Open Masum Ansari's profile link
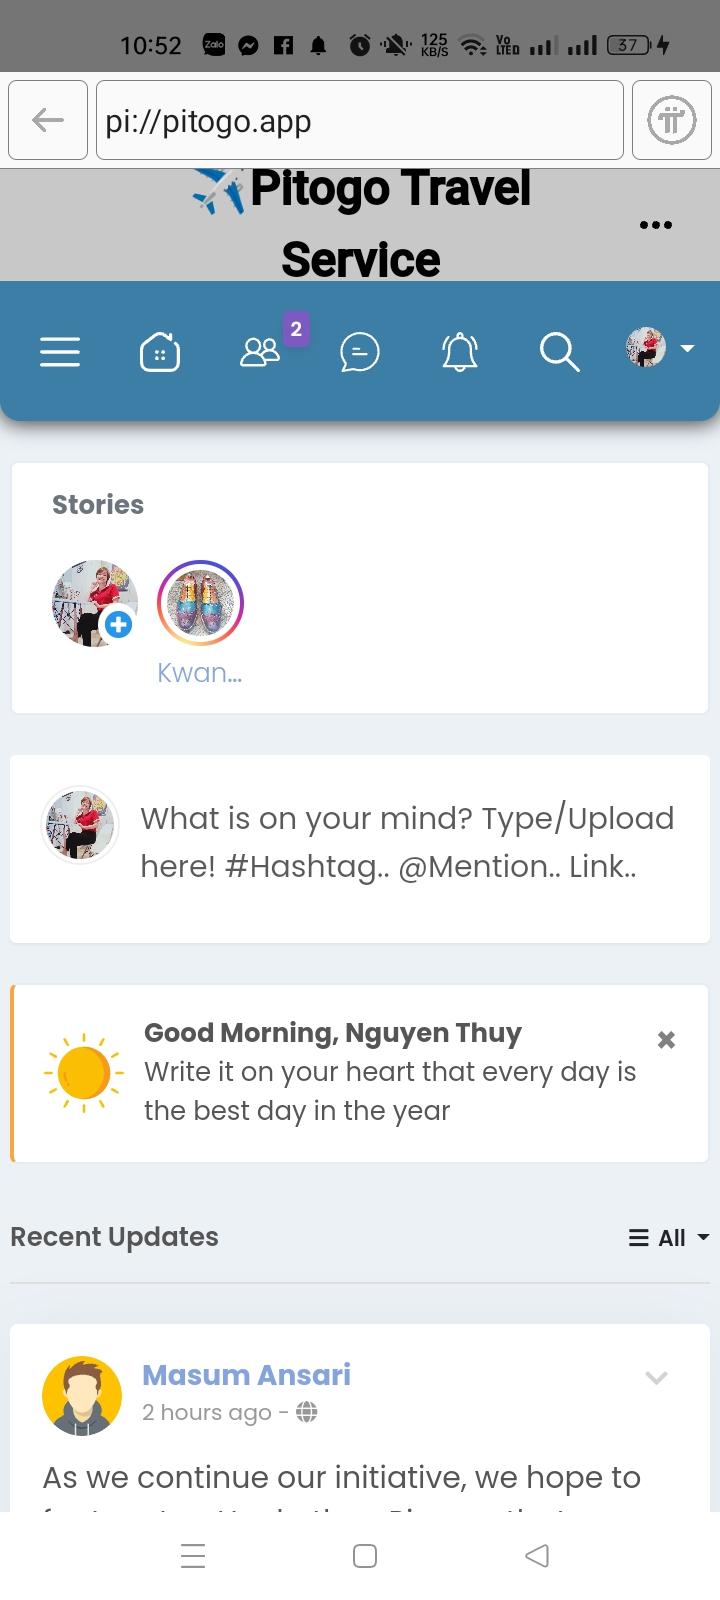720x1600 pixels. click(x=246, y=1375)
